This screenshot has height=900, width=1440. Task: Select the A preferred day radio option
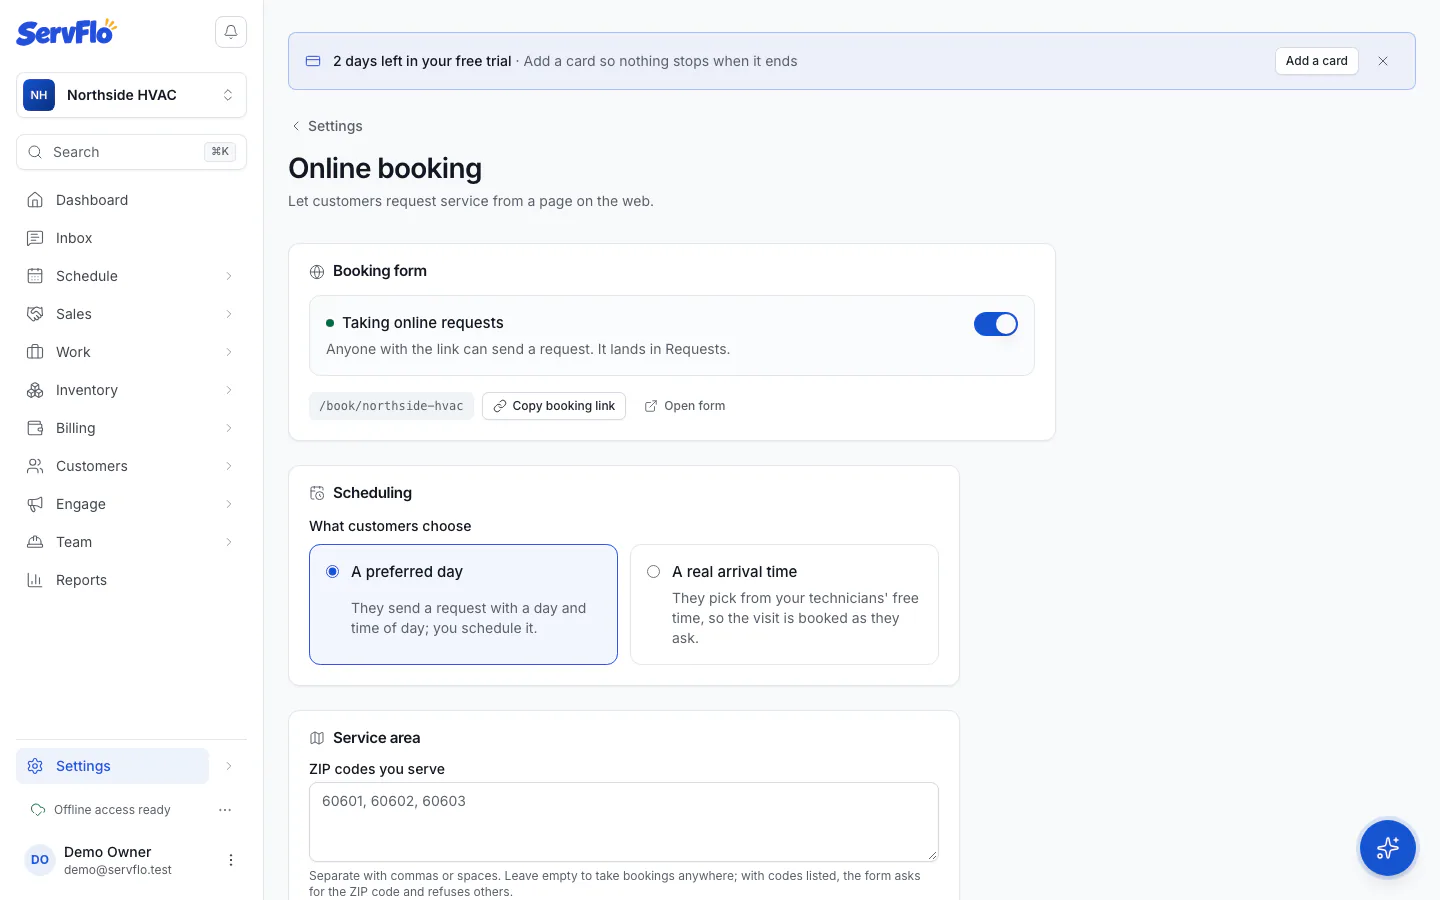pos(463,604)
